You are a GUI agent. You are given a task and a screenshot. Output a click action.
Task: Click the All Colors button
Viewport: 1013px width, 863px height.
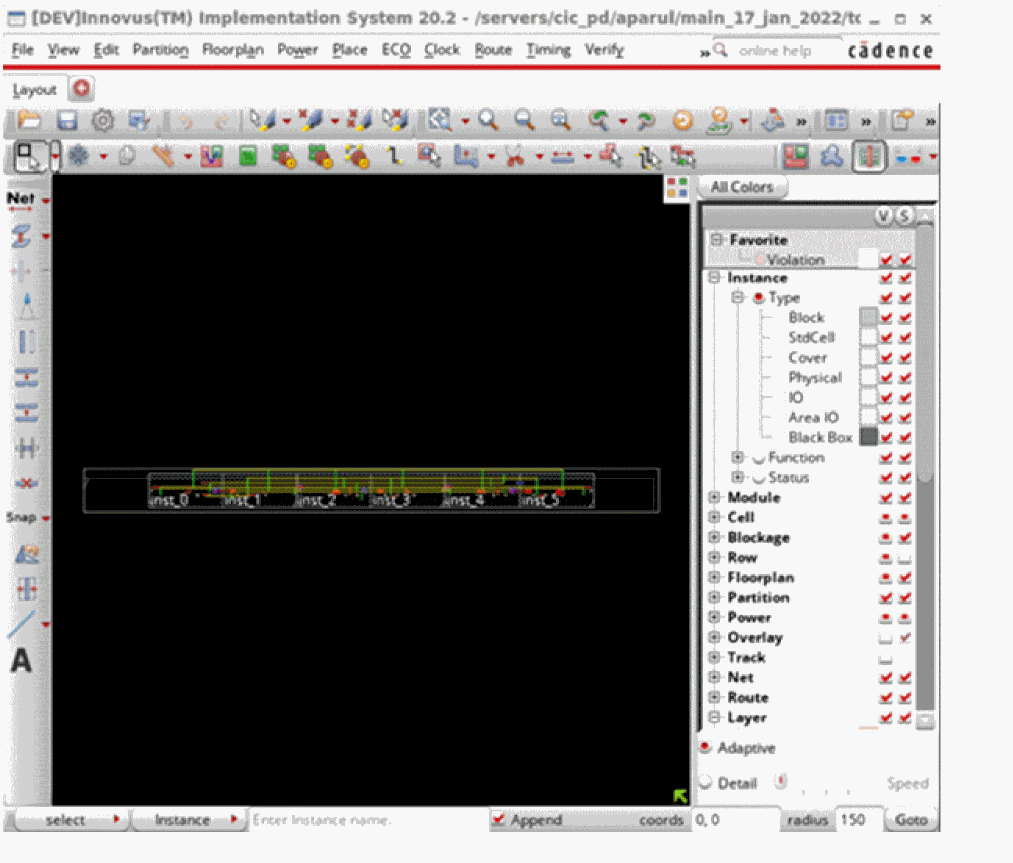(x=741, y=187)
